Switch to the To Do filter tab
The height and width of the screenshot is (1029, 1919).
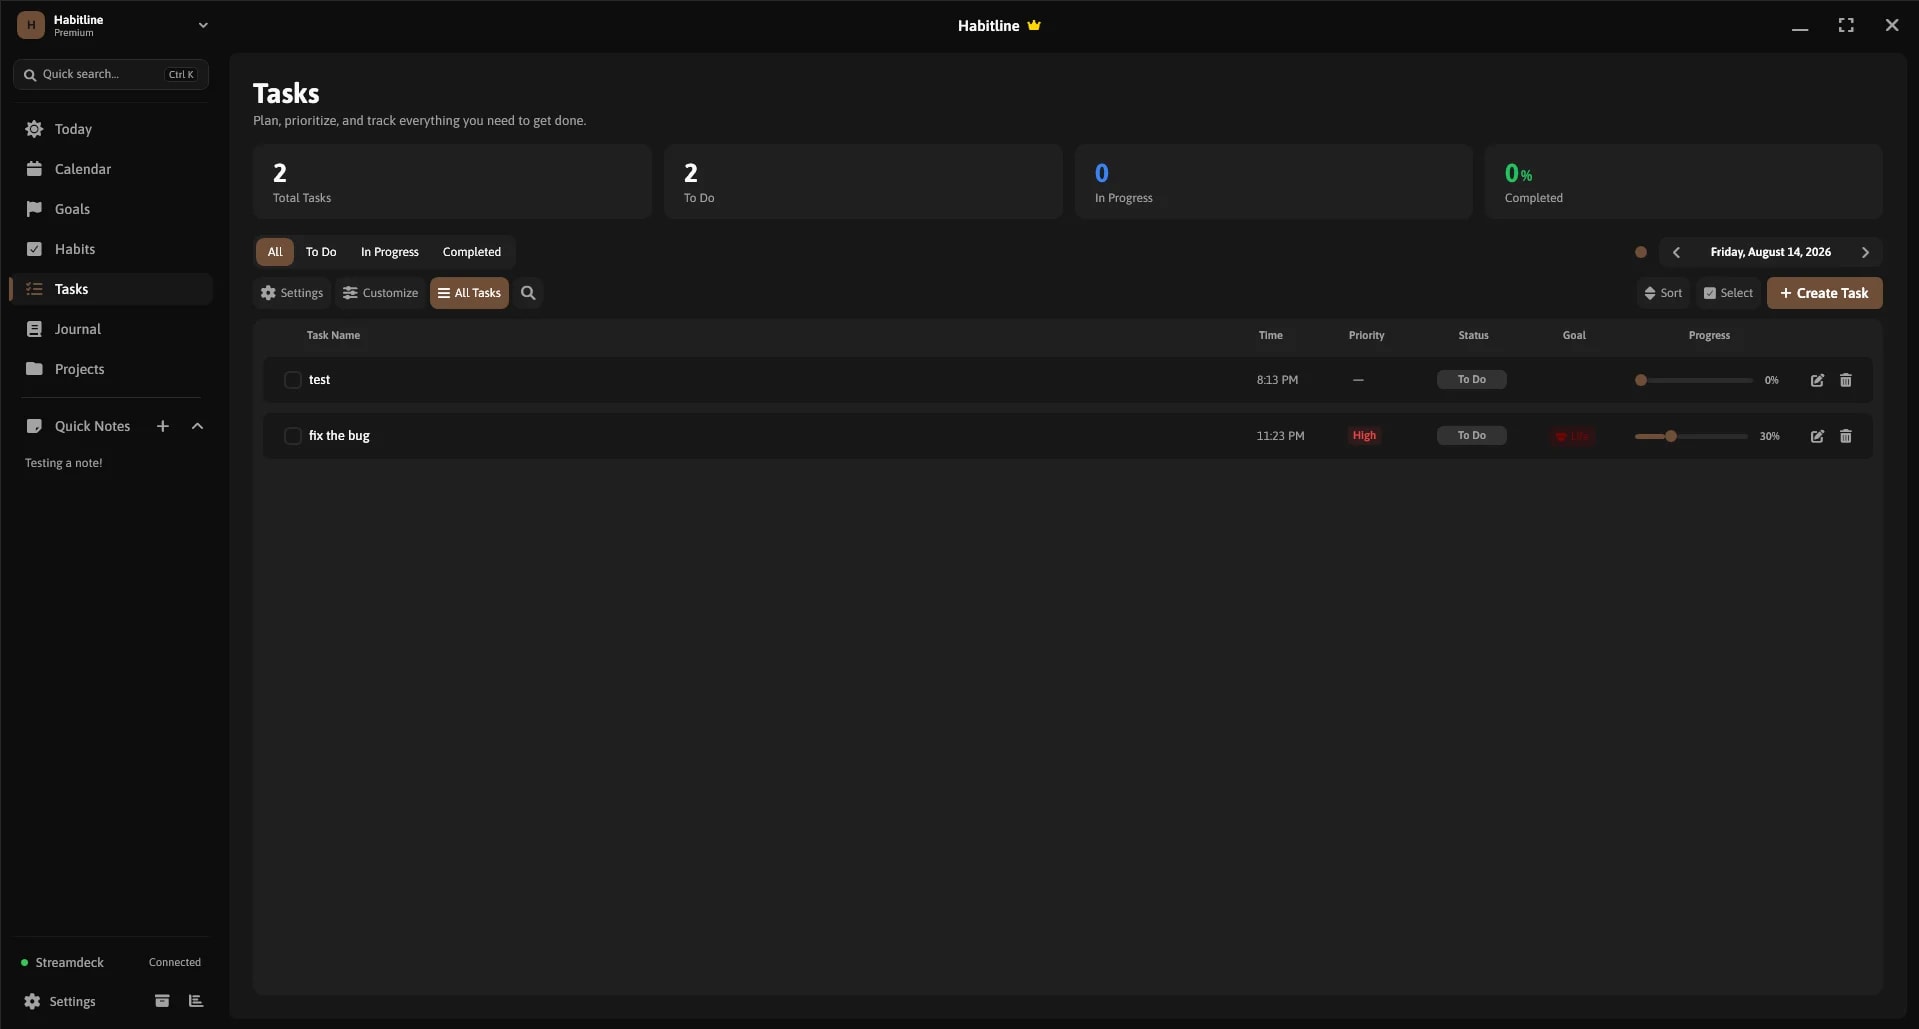coord(321,252)
